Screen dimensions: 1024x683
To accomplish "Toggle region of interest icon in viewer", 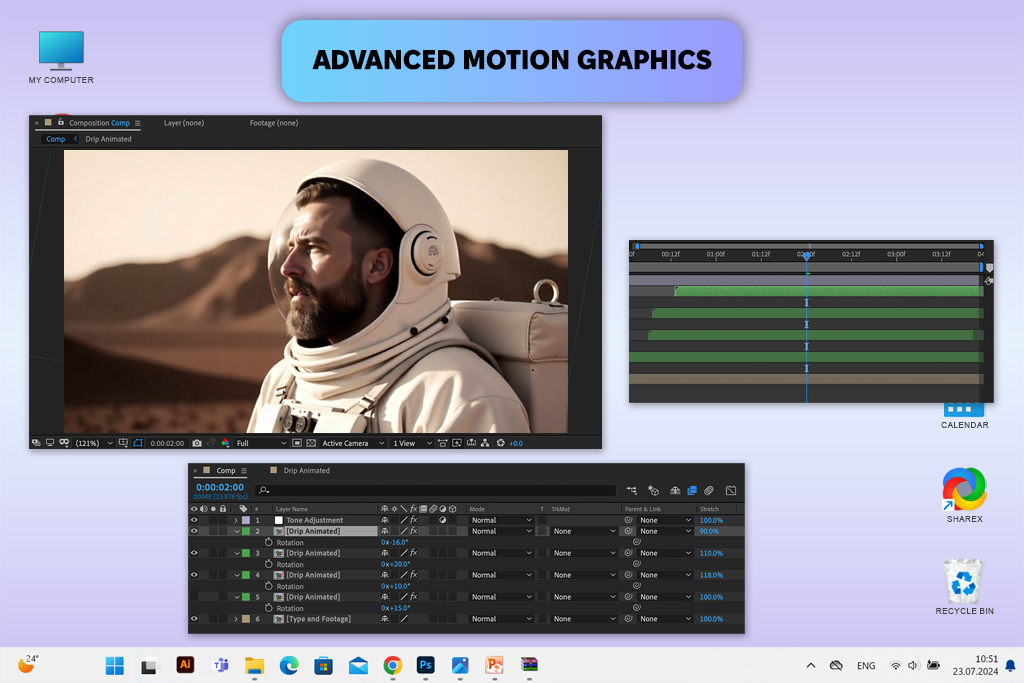I will click(296, 443).
